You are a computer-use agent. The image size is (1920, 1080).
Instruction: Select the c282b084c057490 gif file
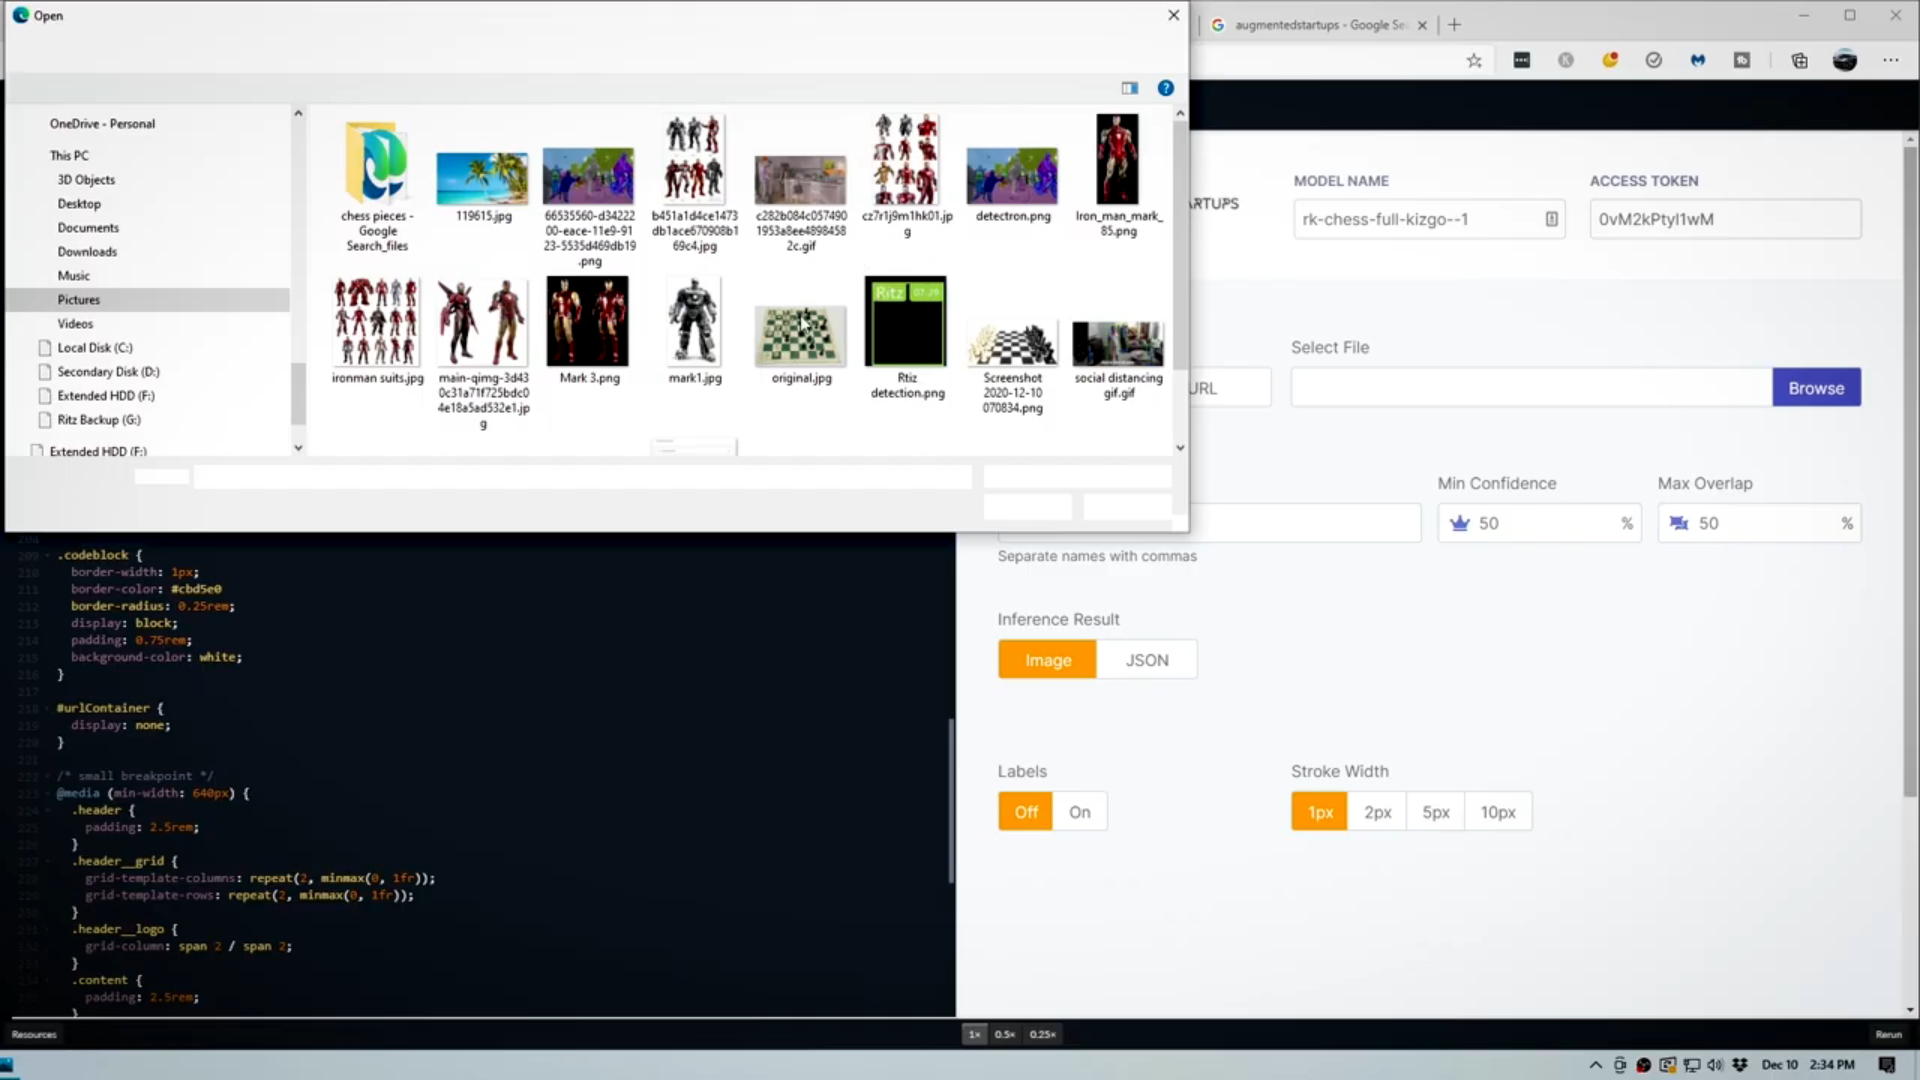(x=801, y=203)
